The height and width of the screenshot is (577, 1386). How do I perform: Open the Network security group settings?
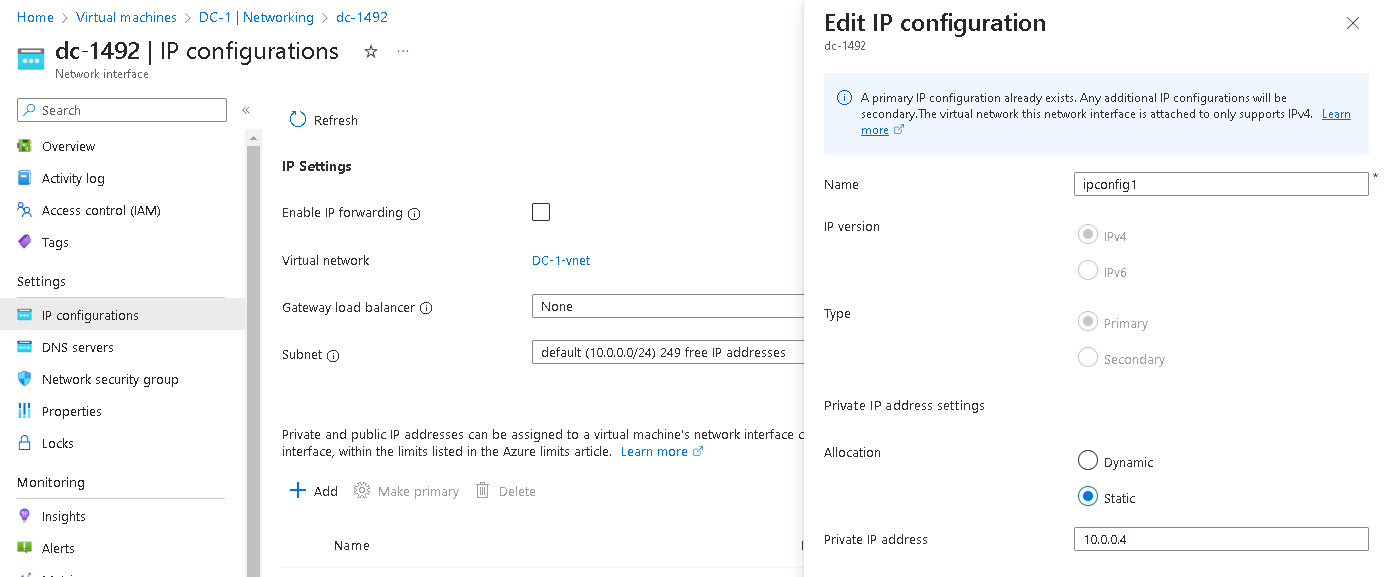click(112, 378)
